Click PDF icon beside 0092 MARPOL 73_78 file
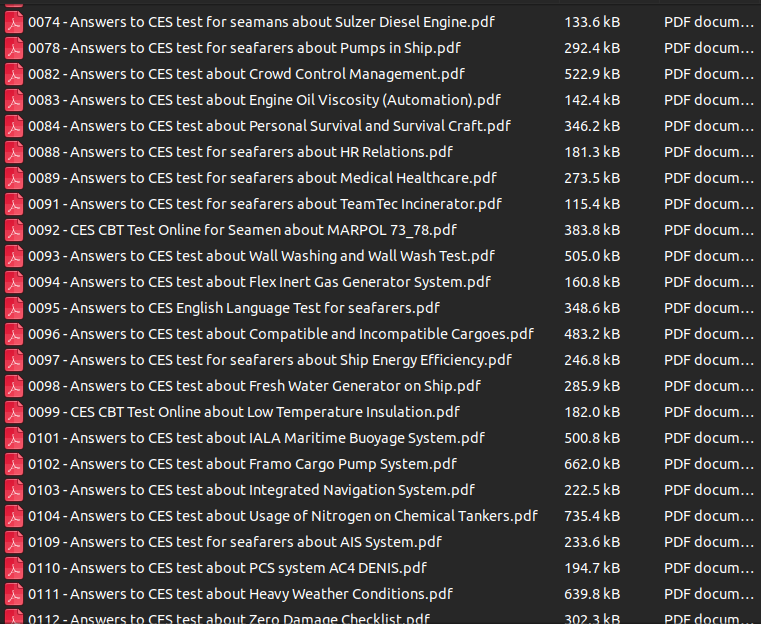Screen dimensions: 761x624 (14, 230)
